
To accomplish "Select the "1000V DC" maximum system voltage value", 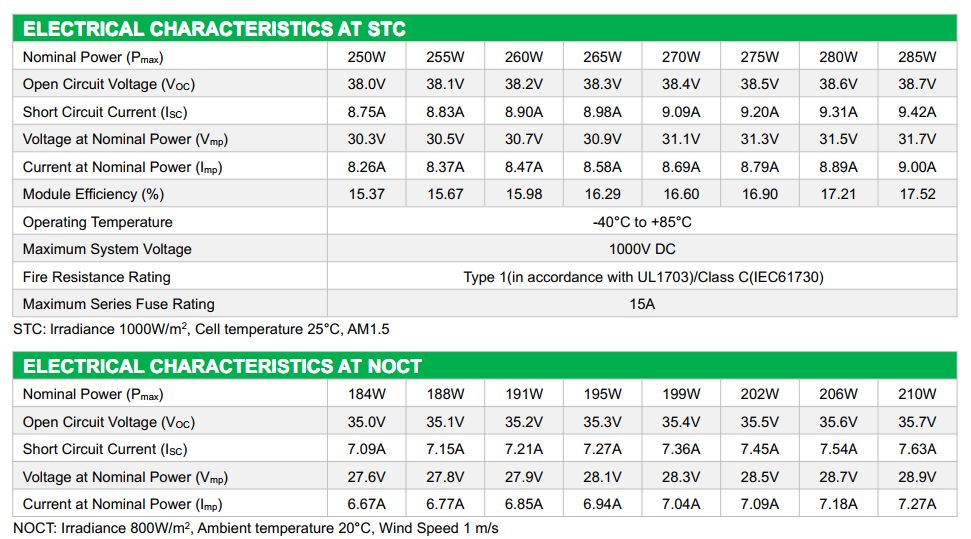I will pos(642,249).
